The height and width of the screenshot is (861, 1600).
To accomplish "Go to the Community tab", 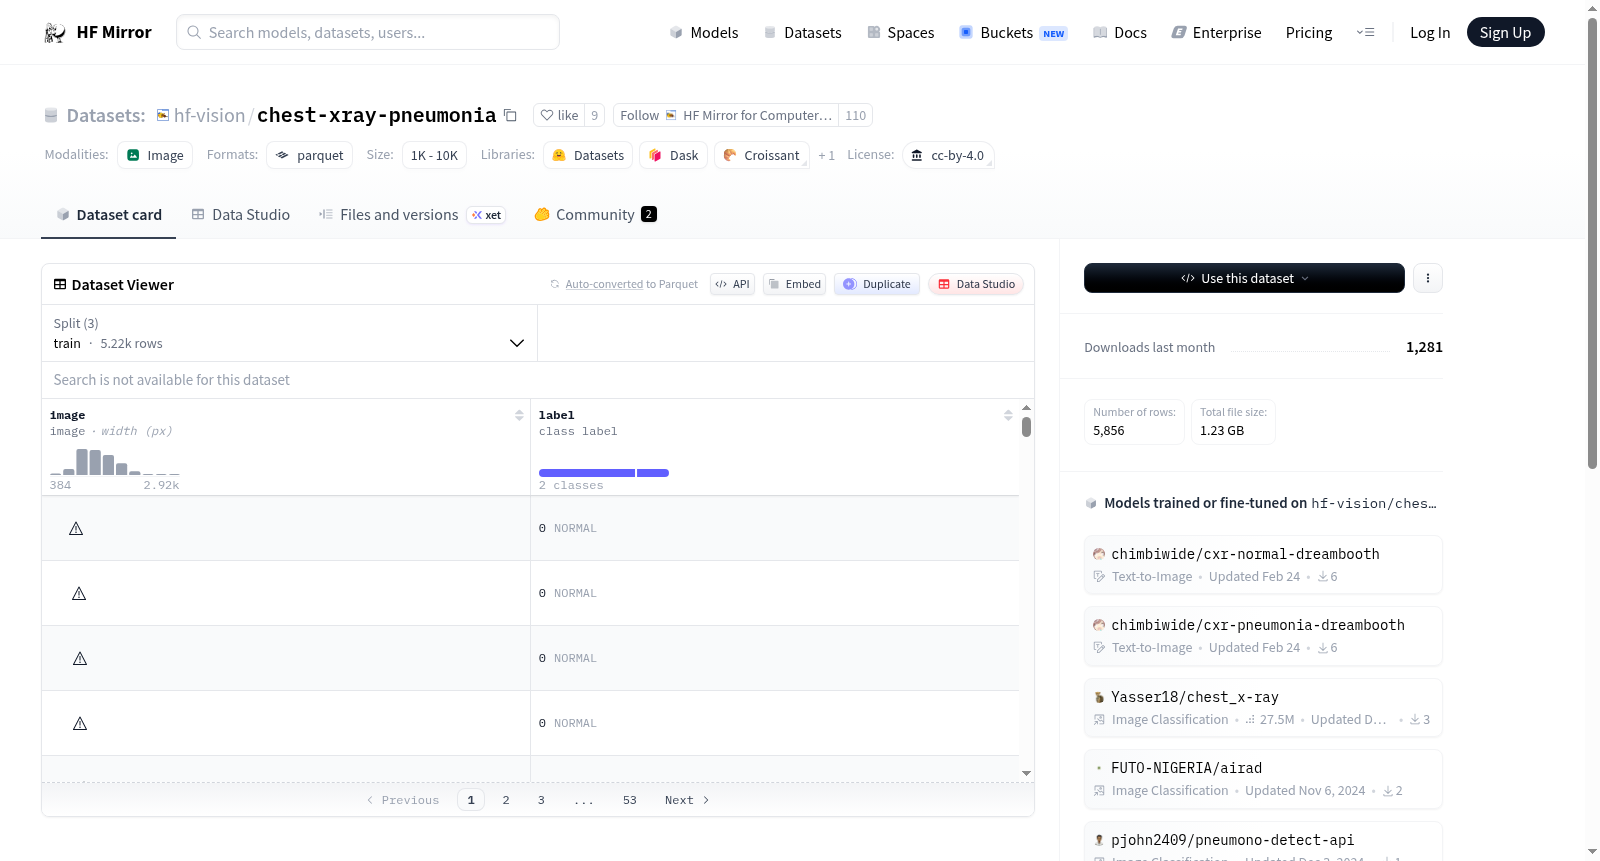I will coord(596,215).
